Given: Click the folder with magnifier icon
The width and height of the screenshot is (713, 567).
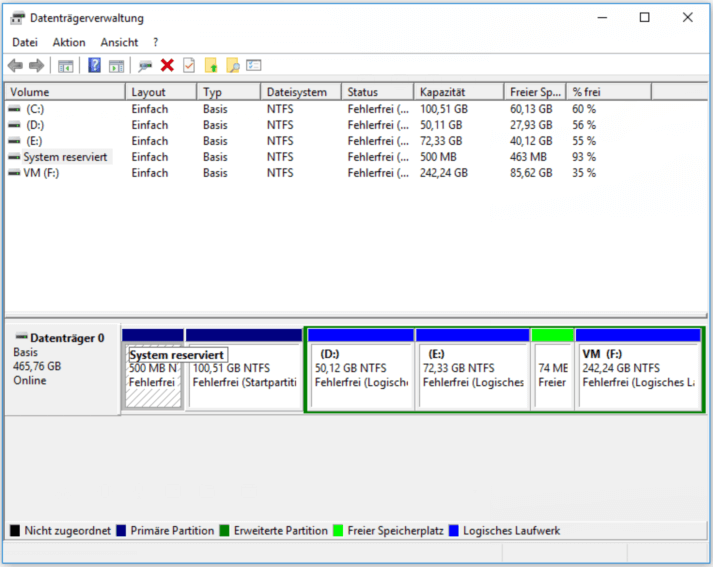Looking at the screenshot, I should click(233, 65).
